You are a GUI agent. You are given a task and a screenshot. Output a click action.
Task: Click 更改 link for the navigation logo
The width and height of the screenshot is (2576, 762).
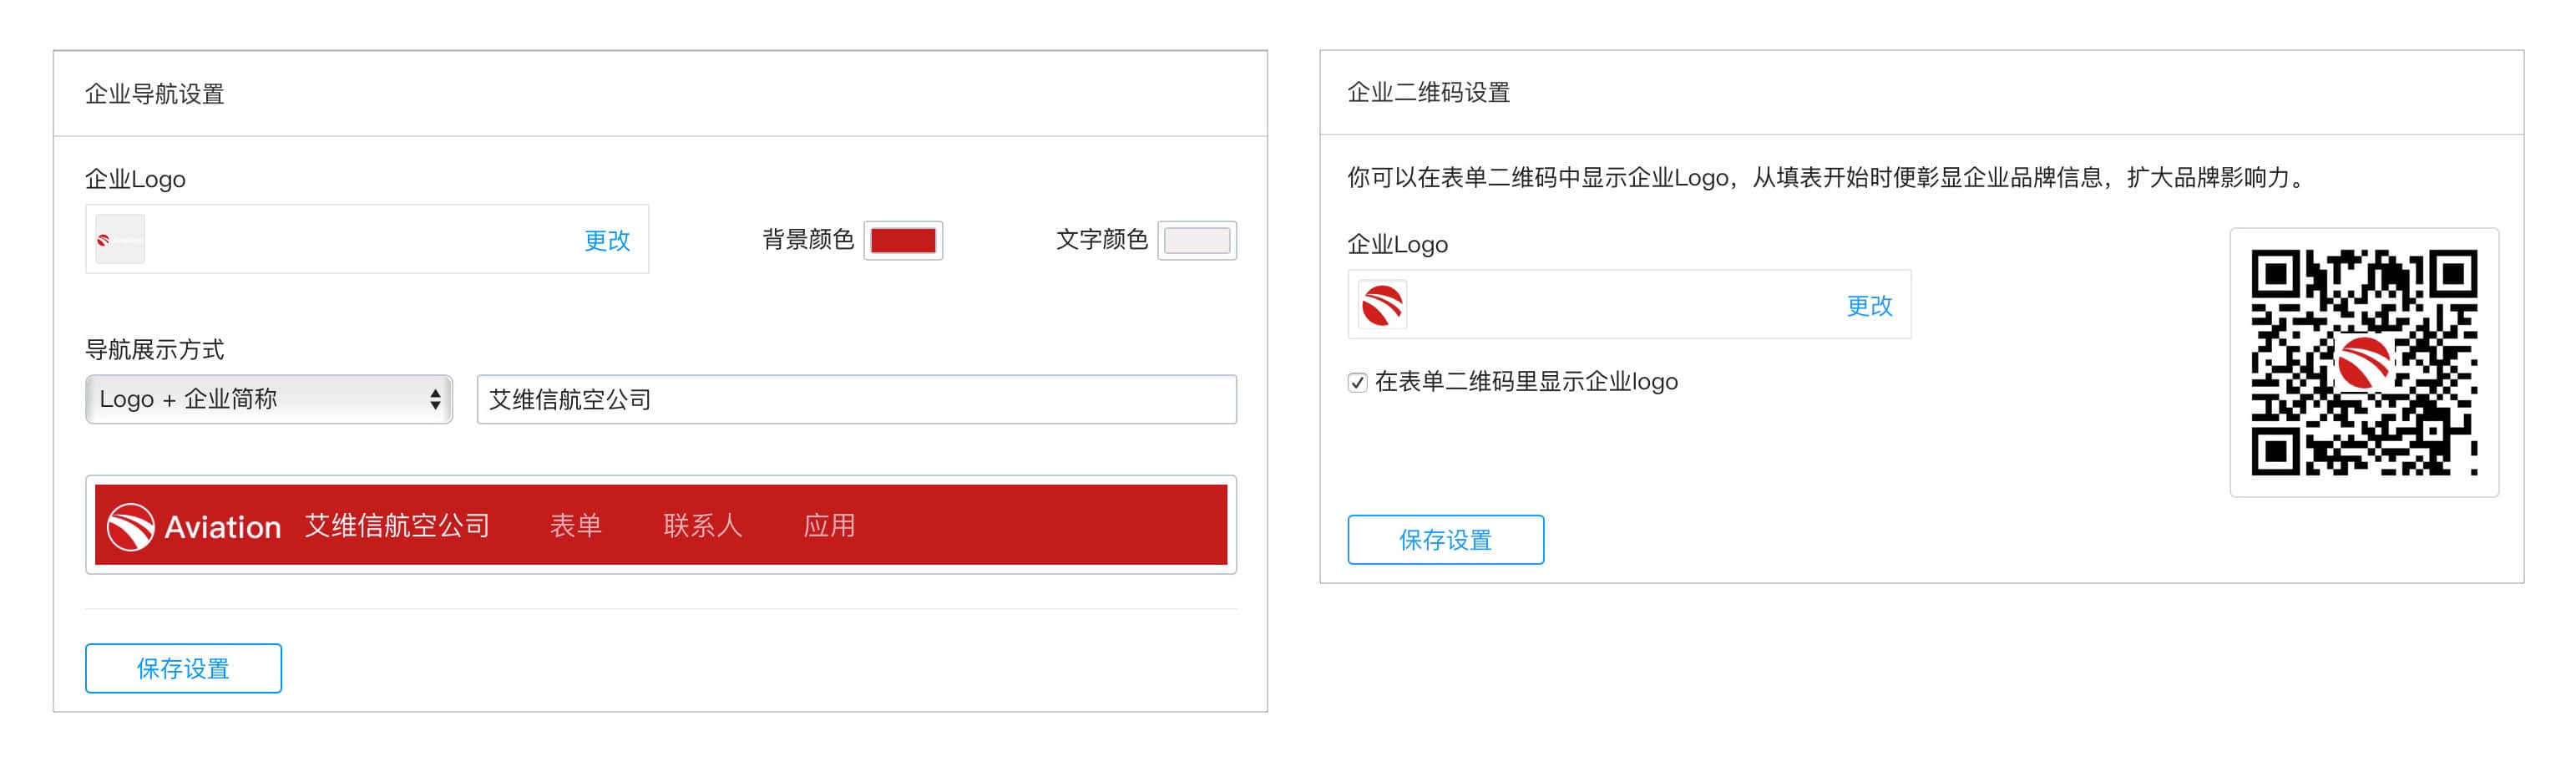[607, 240]
